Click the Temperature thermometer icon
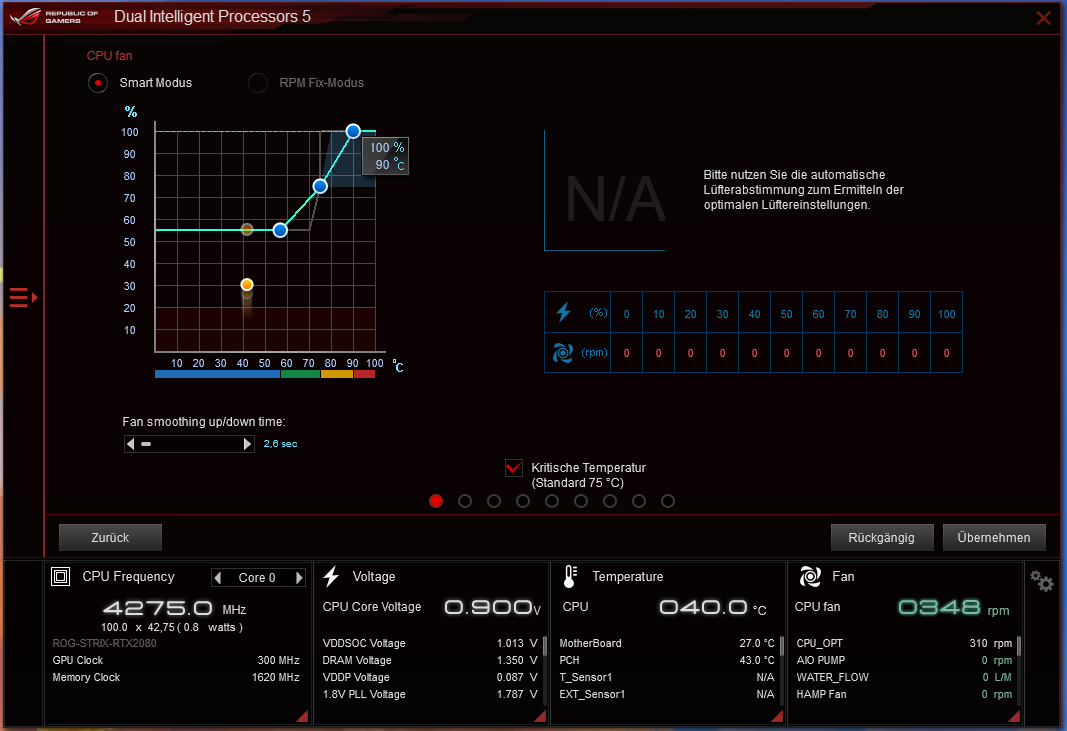 pyautogui.click(x=570, y=576)
